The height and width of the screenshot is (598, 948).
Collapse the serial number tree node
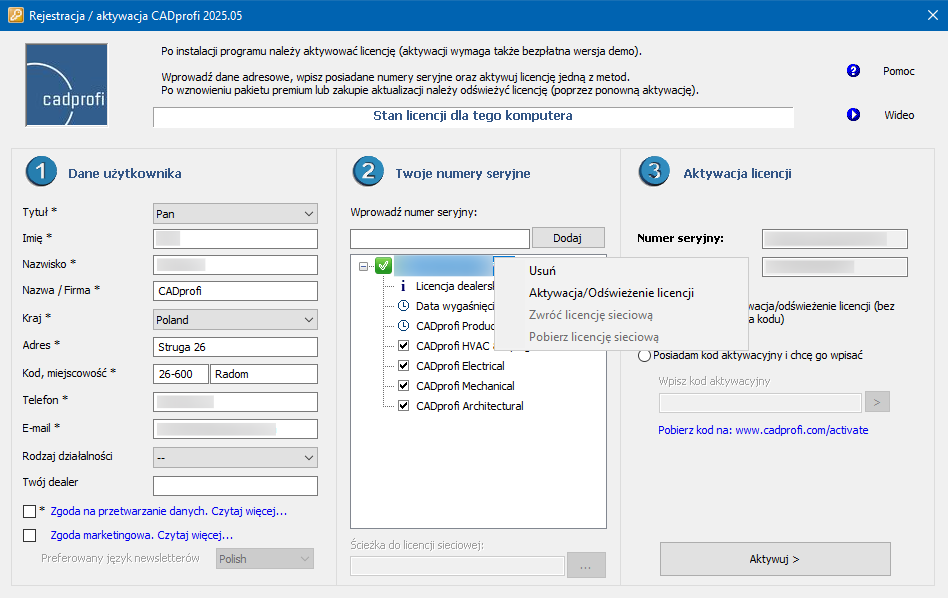pyautogui.click(x=363, y=266)
